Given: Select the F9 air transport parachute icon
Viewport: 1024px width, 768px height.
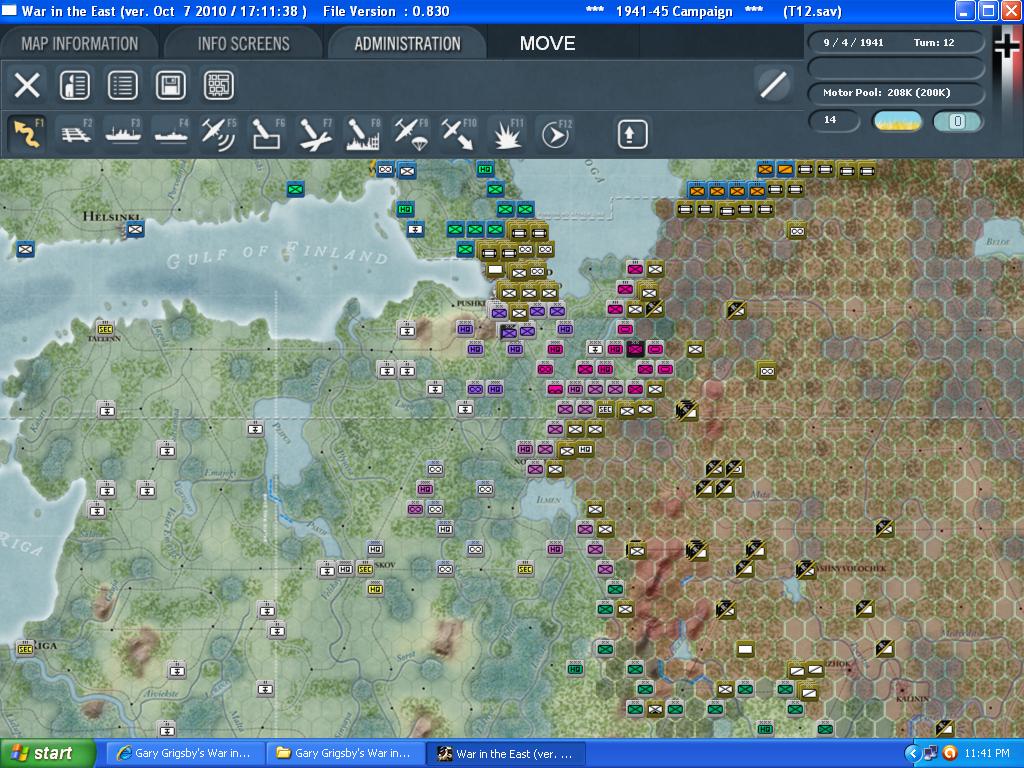Looking at the screenshot, I should coord(411,134).
